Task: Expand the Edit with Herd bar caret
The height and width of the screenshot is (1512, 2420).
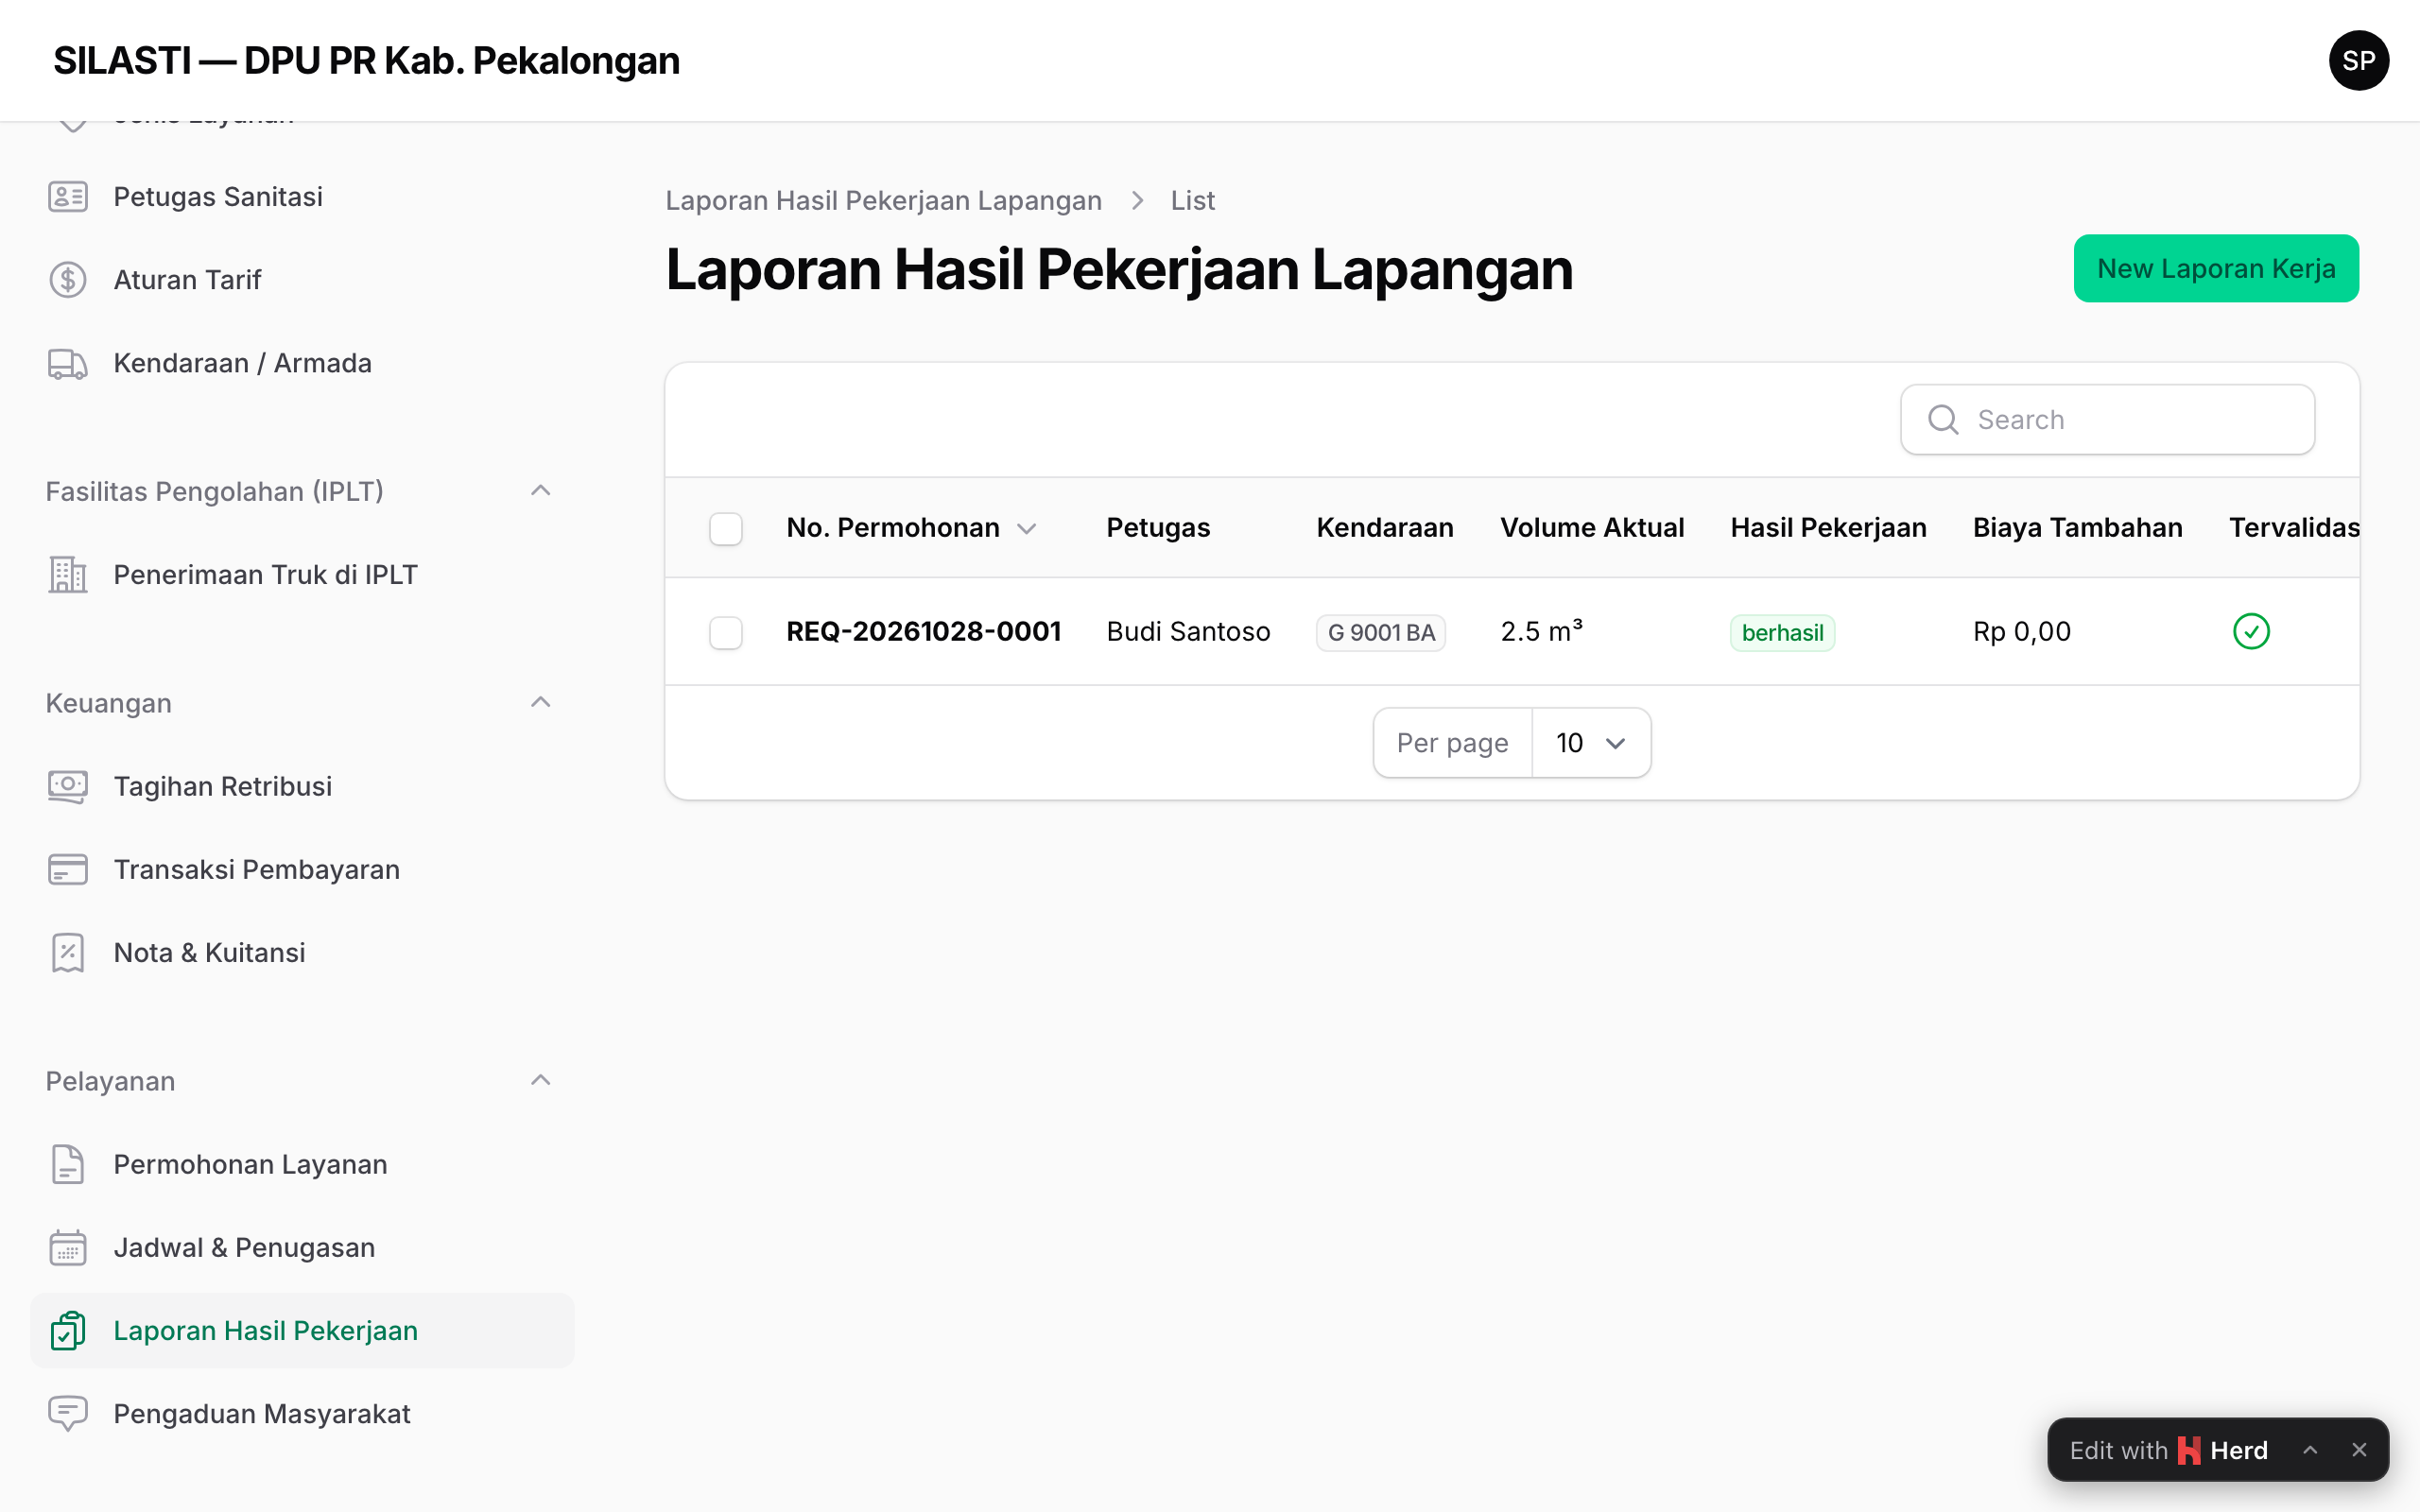Action: click(x=2310, y=1450)
